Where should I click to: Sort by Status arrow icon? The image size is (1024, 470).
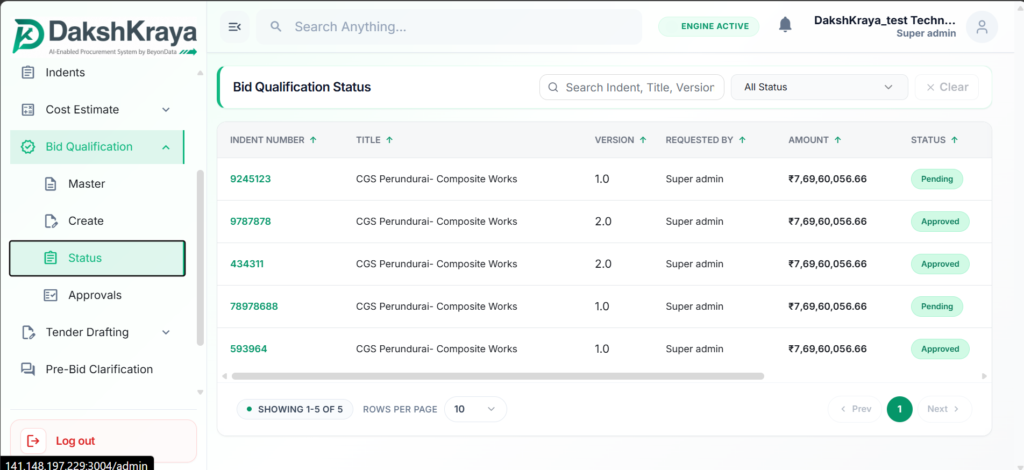(954, 140)
